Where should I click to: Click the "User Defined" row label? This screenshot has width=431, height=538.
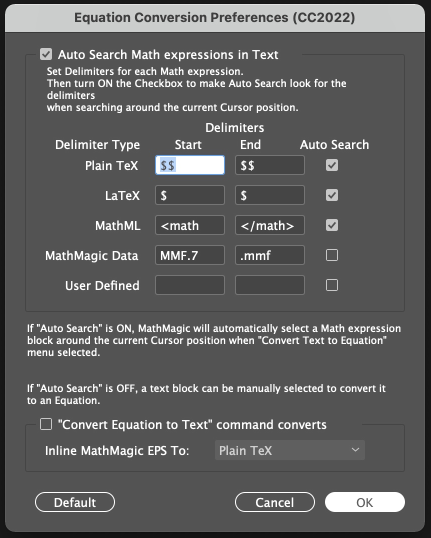102,285
